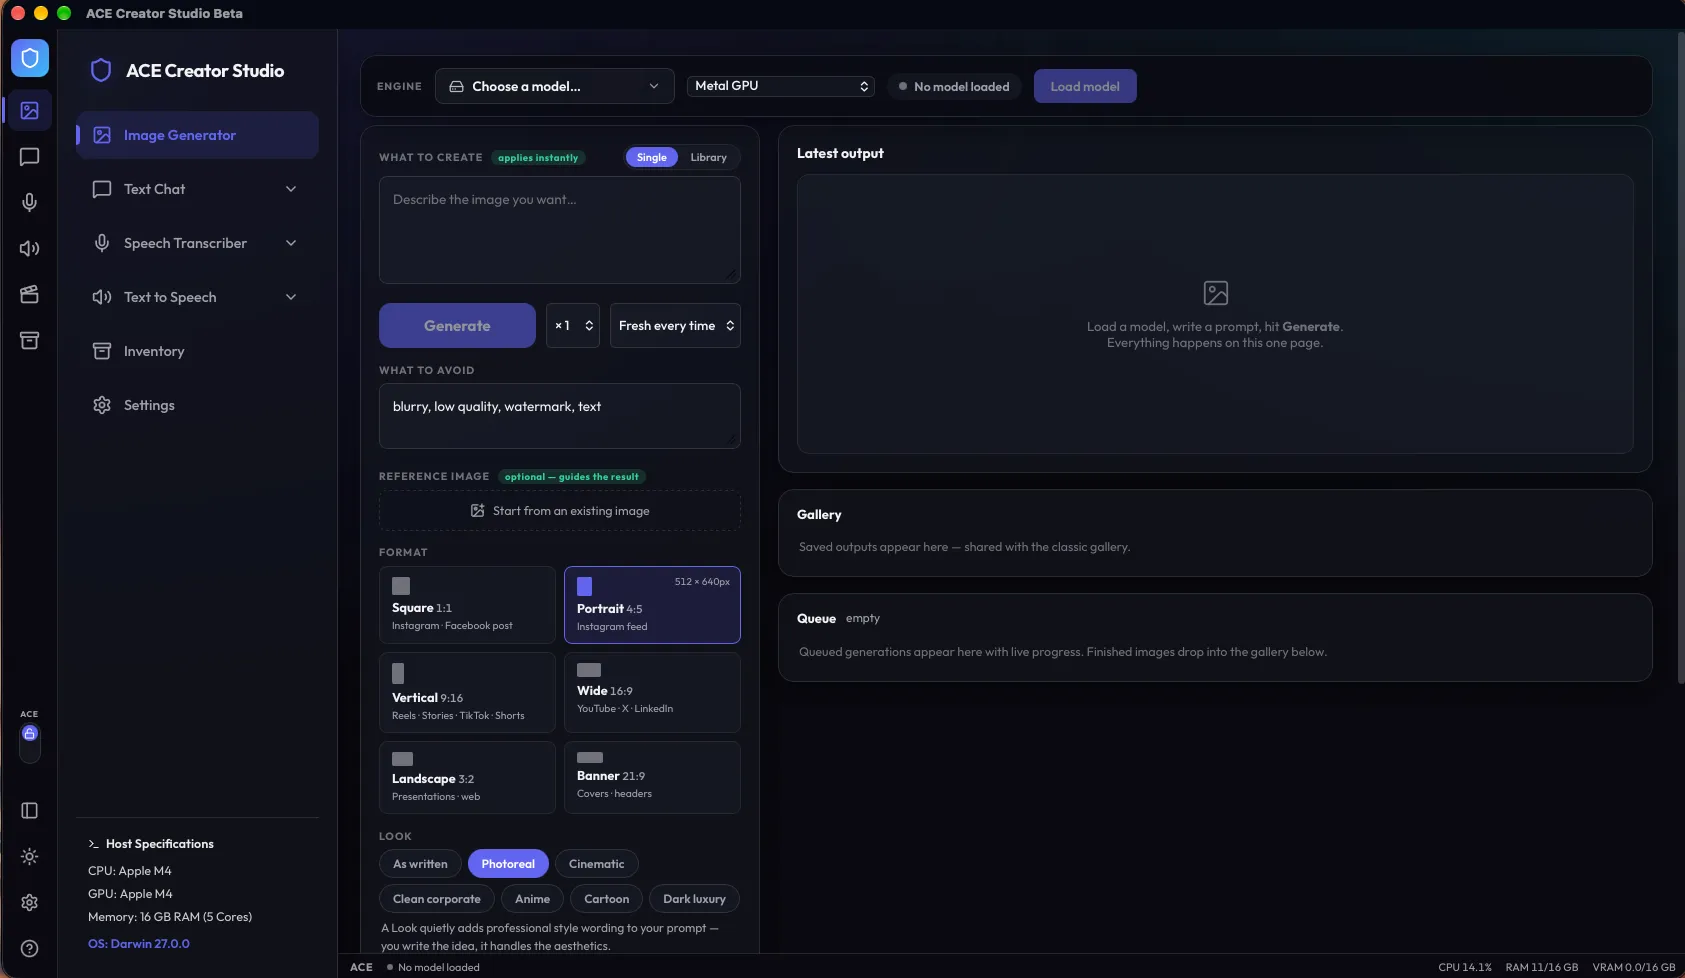Switch to Library prompt mode

click(708, 157)
